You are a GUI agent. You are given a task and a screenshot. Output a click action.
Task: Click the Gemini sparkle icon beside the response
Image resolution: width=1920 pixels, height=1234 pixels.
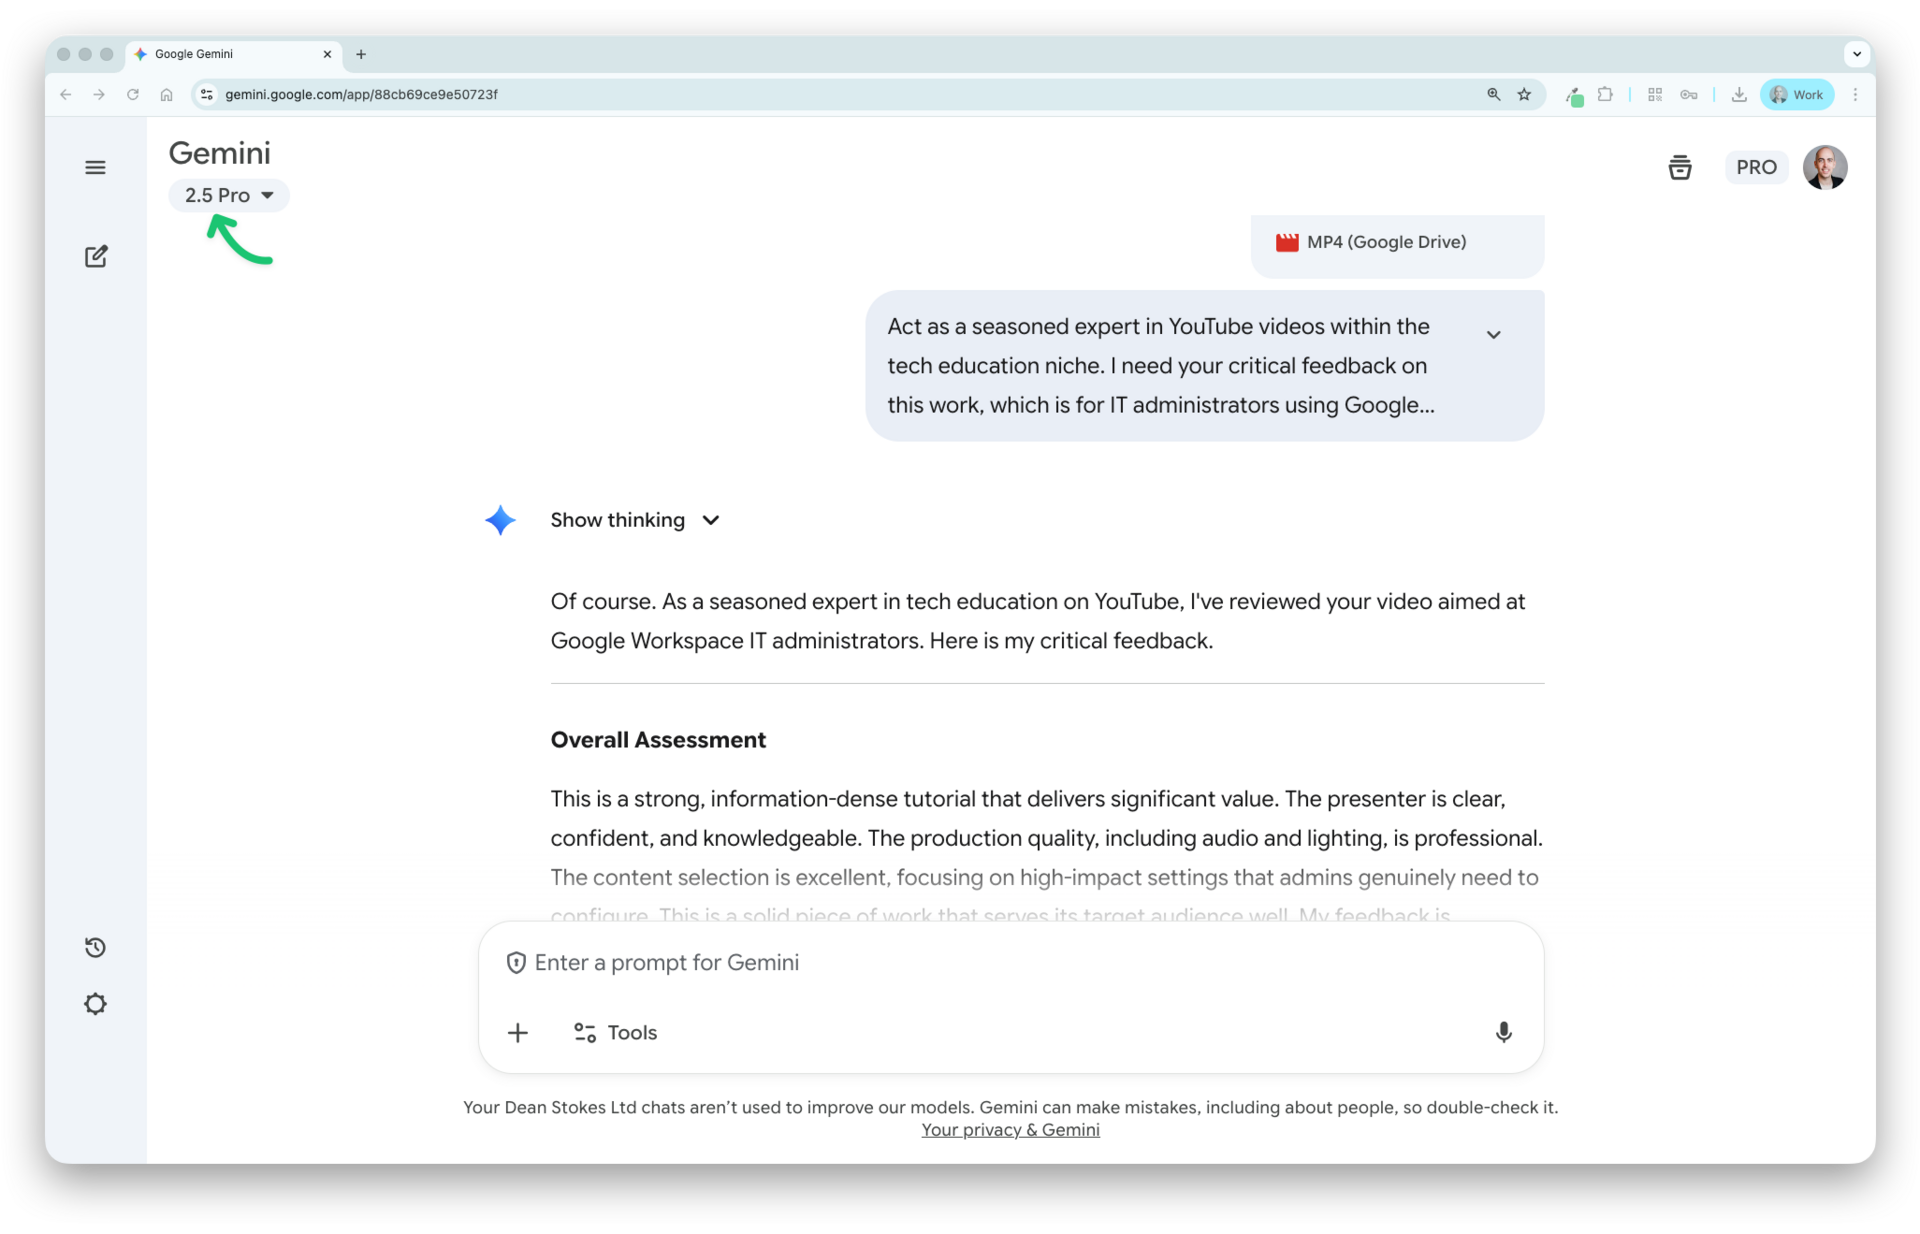[x=499, y=520]
